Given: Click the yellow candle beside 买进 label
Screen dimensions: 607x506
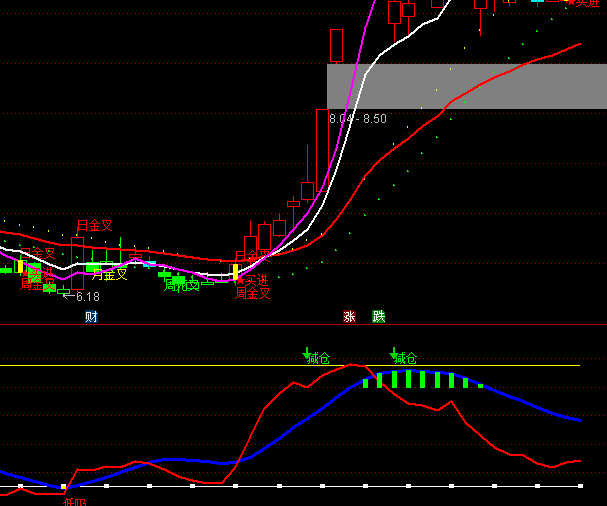Looking at the screenshot, I should [x=236, y=271].
